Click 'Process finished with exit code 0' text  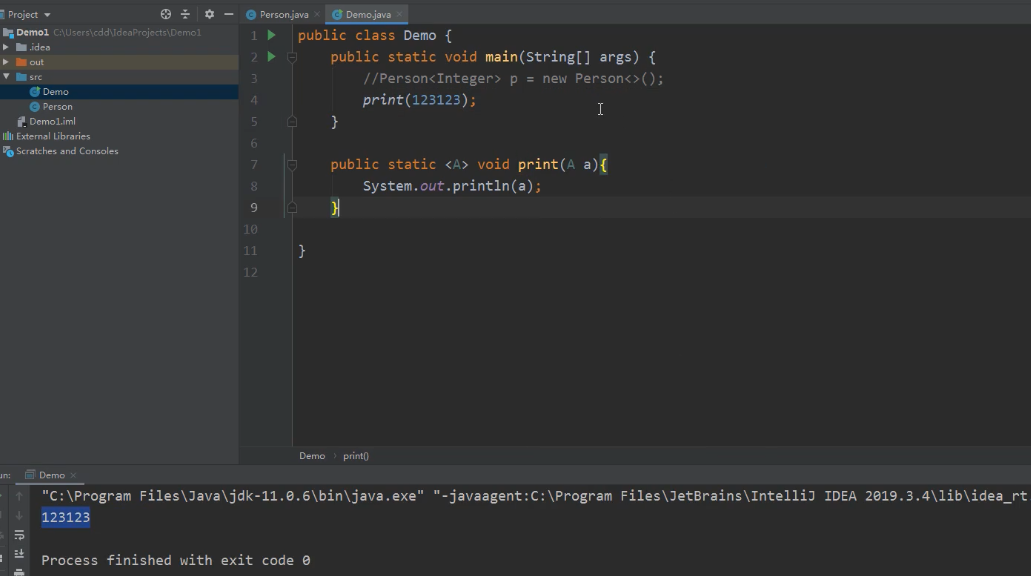click(176, 560)
